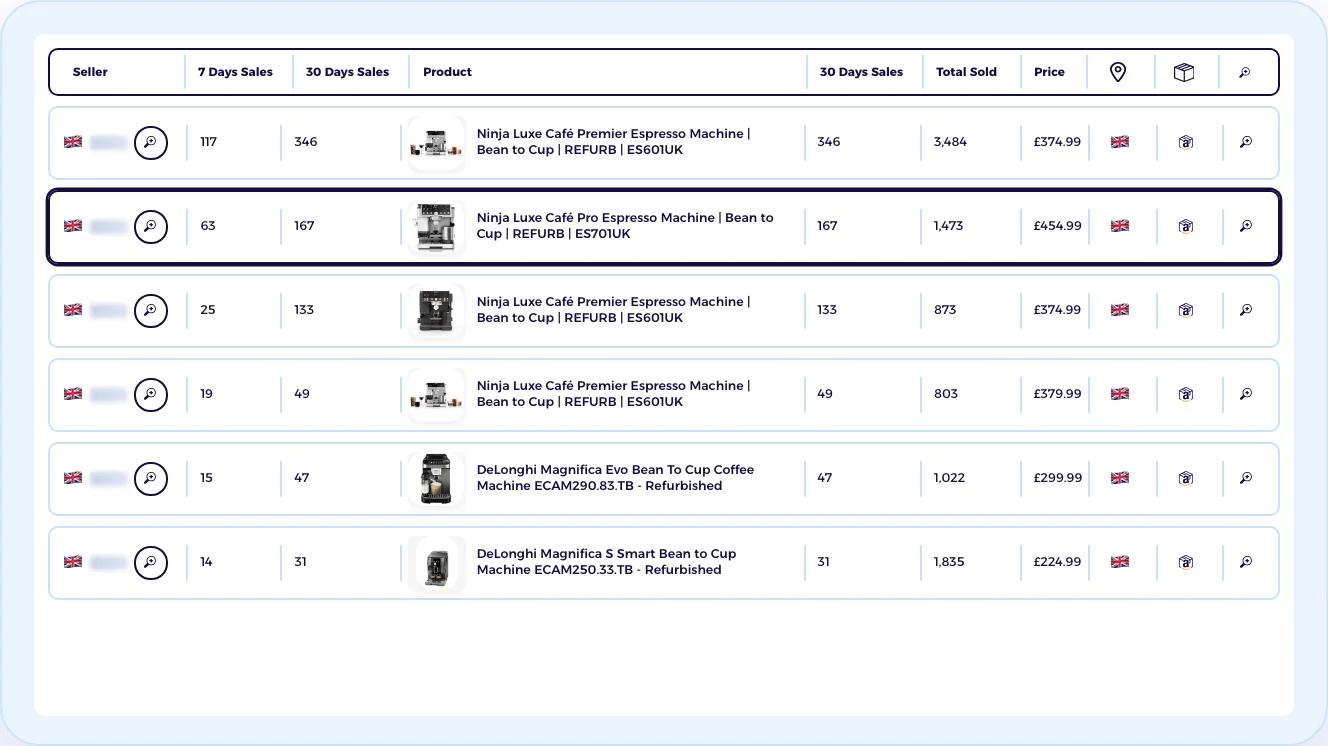Image resolution: width=1328 pixels, height=746 pixels.
Task: Click the 1,835 total sold value
Action: 949,562
